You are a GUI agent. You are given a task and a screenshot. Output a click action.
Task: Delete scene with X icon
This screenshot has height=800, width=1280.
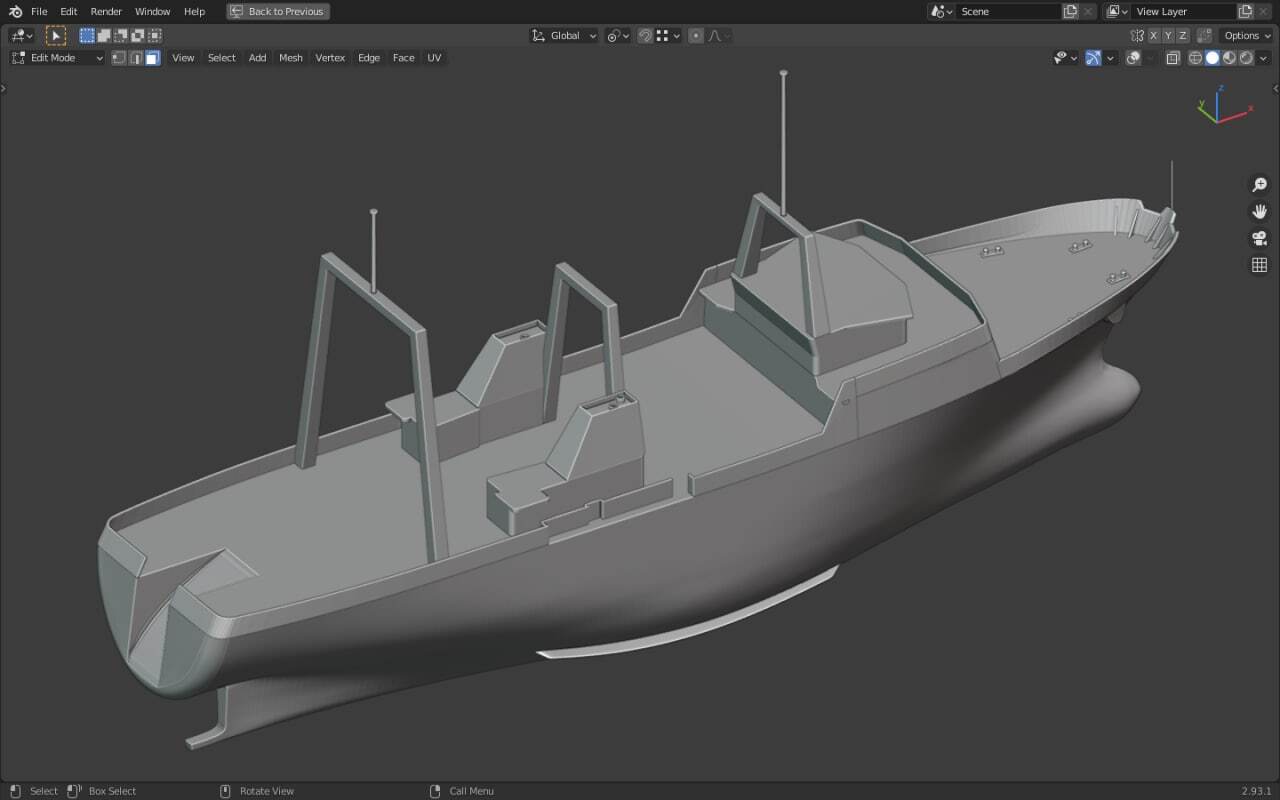1089,11
